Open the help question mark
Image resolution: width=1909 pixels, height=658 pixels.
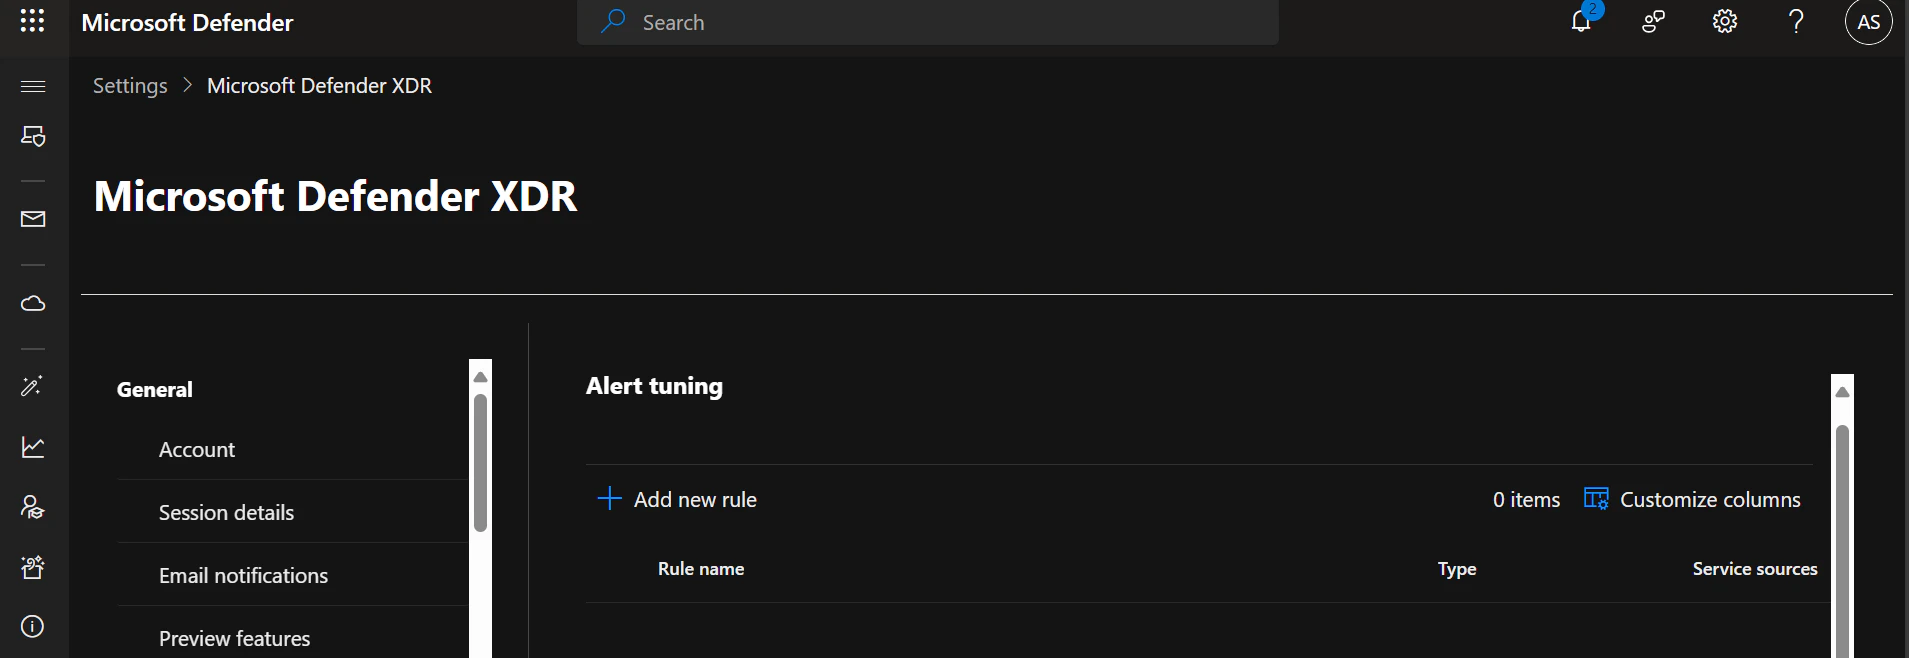point(1797,22)
